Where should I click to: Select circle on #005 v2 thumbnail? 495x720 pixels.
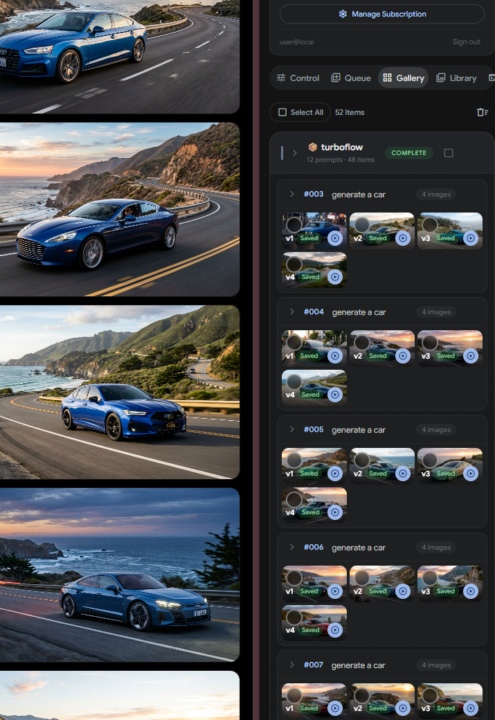coord(362,460)
